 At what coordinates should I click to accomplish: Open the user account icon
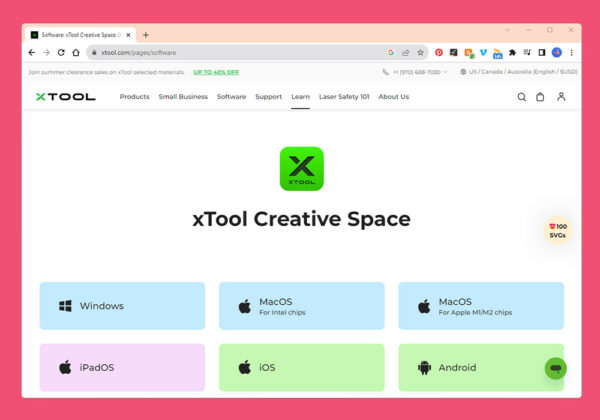[x=561, y=96]
